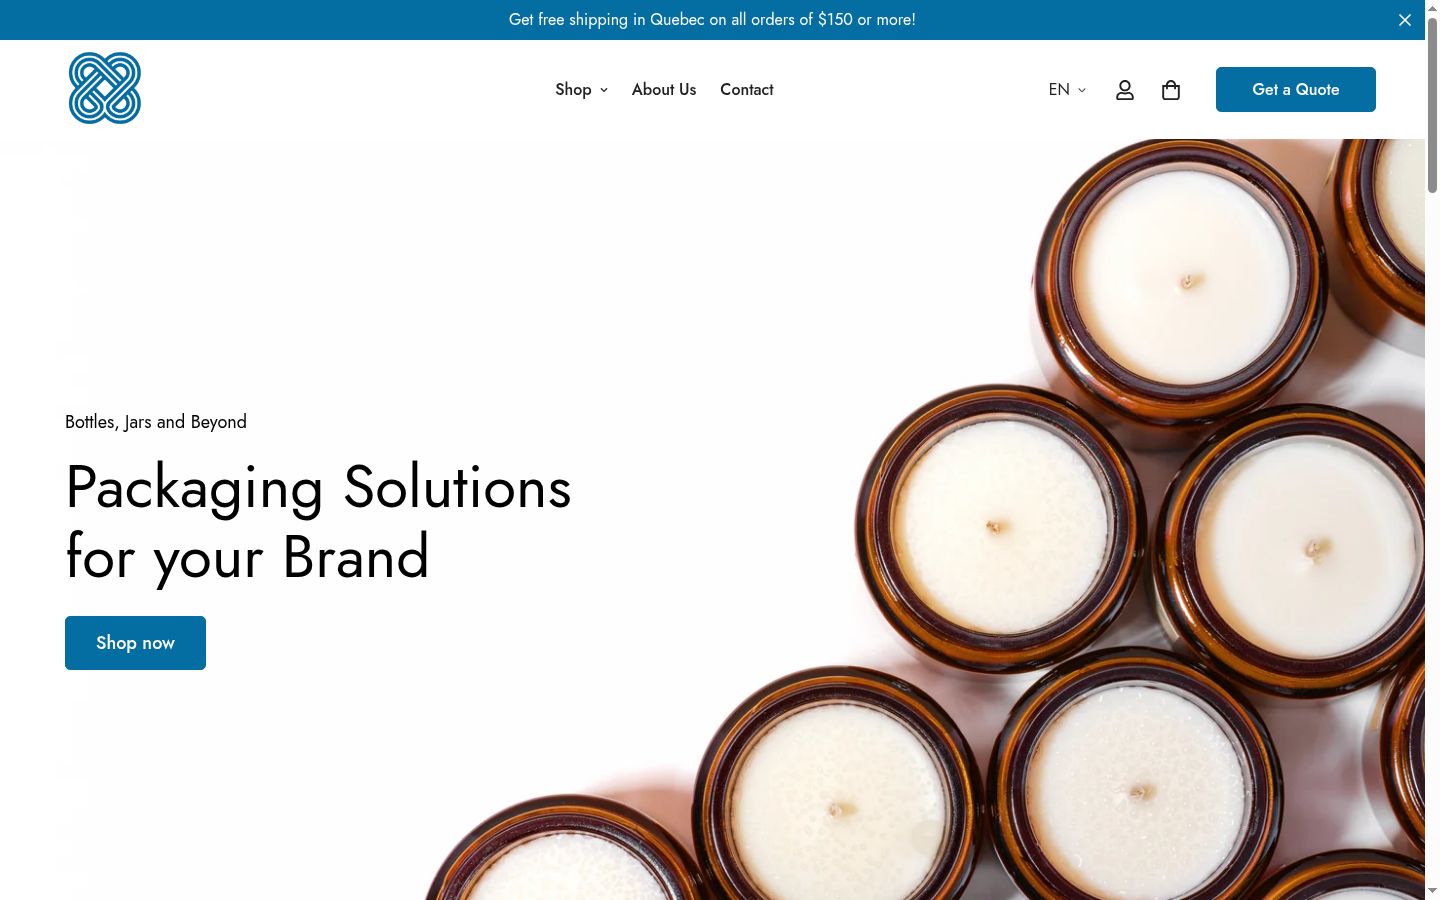This screenshot has width=1440, height=900.
Task: Click the scrollbar down arrow
Action: pos(1432,891)
